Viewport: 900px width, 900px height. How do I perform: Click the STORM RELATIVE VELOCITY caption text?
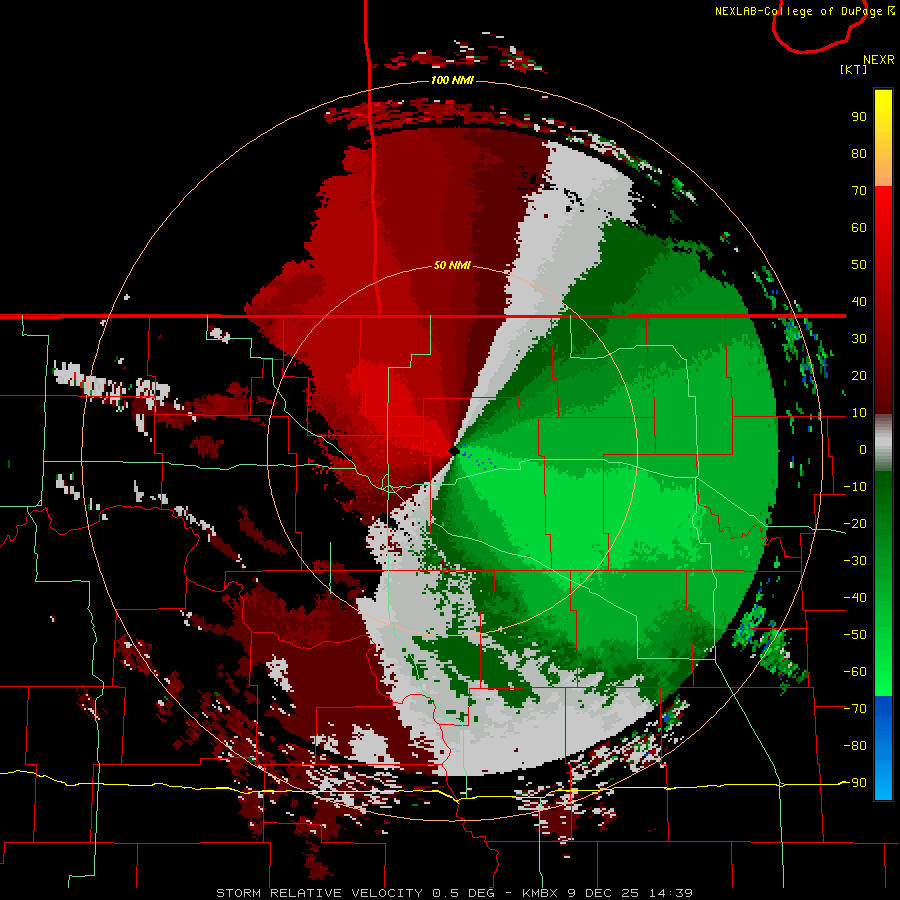pyautogui.click(x=319, y=893)
